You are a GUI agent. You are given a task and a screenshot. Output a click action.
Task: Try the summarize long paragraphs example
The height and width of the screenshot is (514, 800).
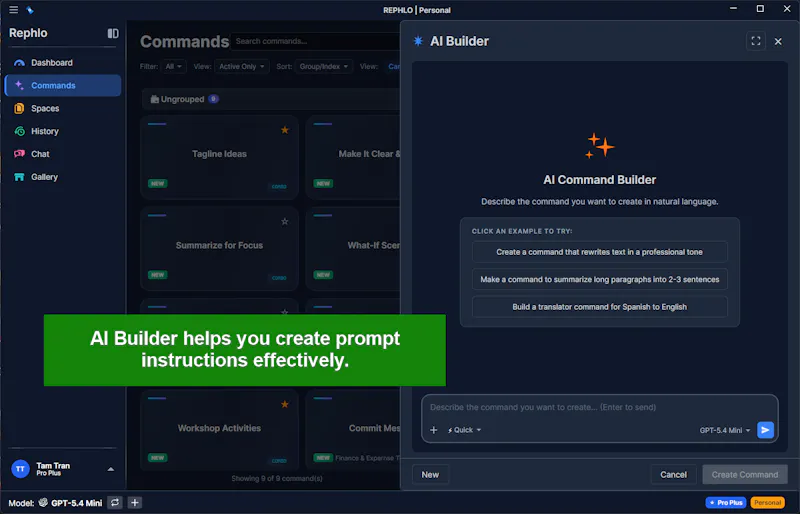pyautogui.click(x=599, y=279)
